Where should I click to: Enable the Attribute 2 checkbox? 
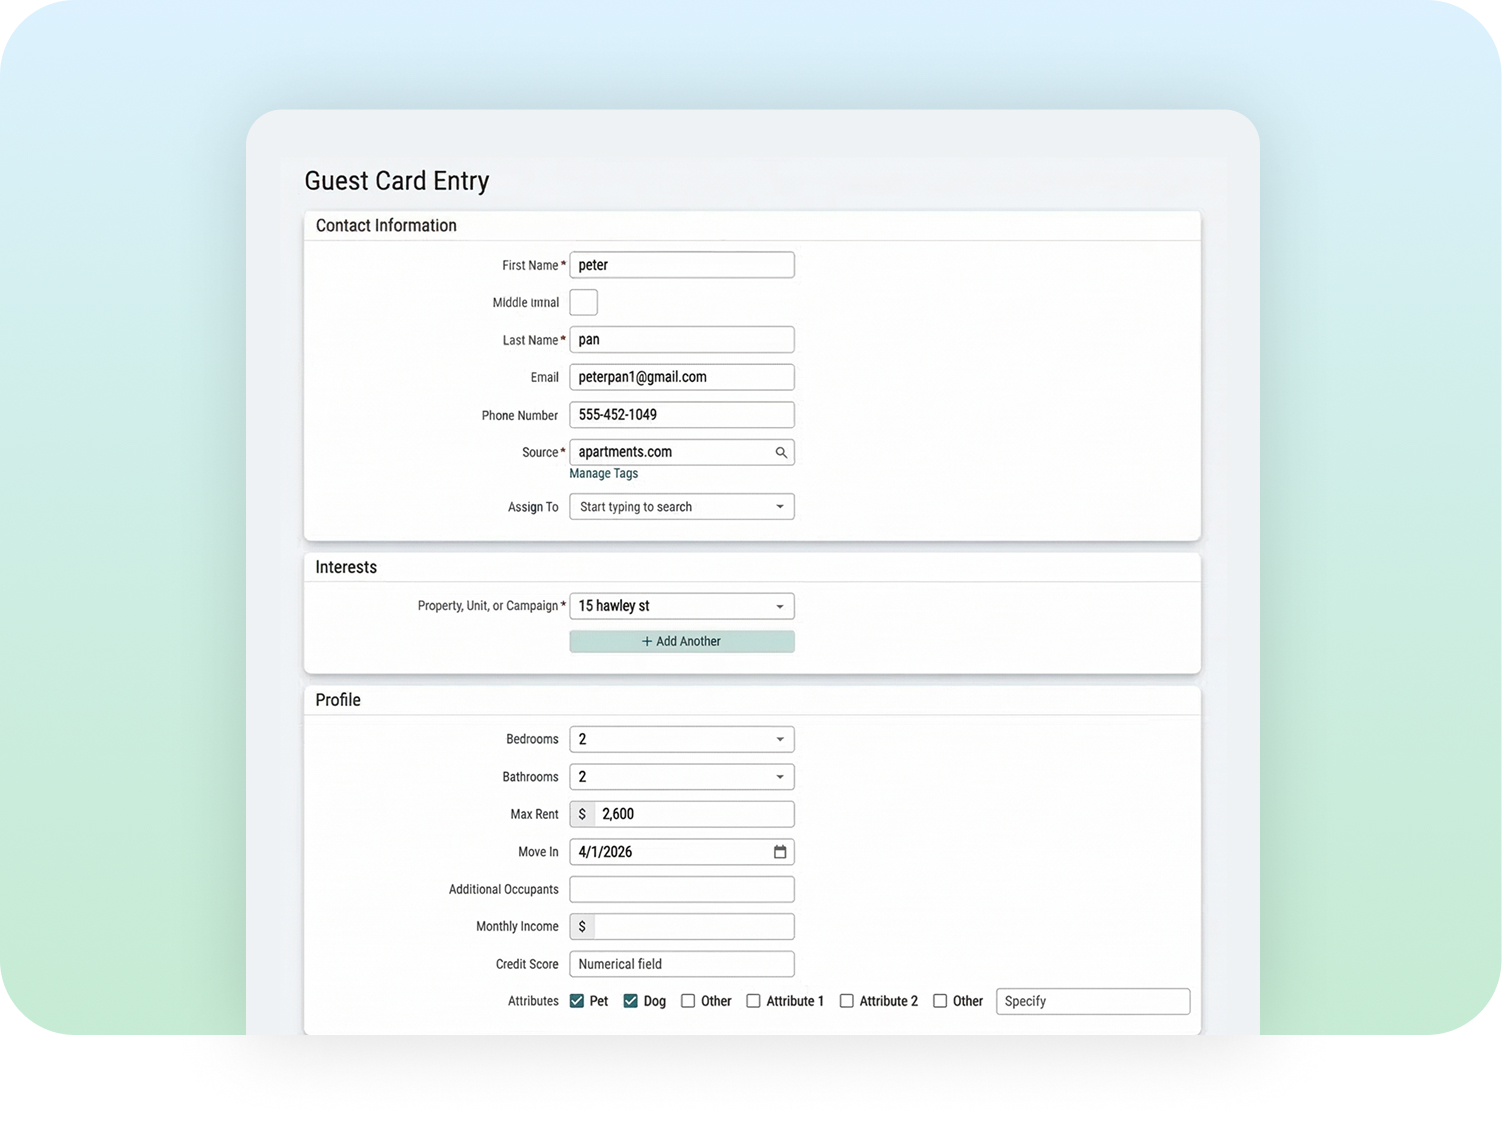tap(847, 1001)
